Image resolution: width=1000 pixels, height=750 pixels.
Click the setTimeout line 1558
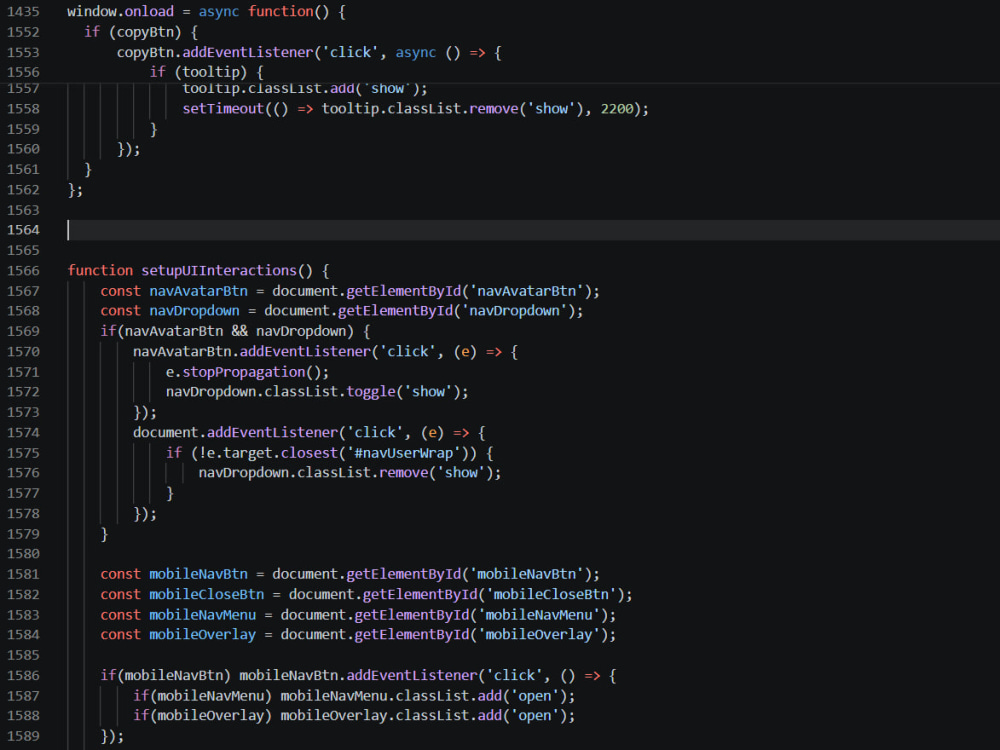tap(415, 108)
